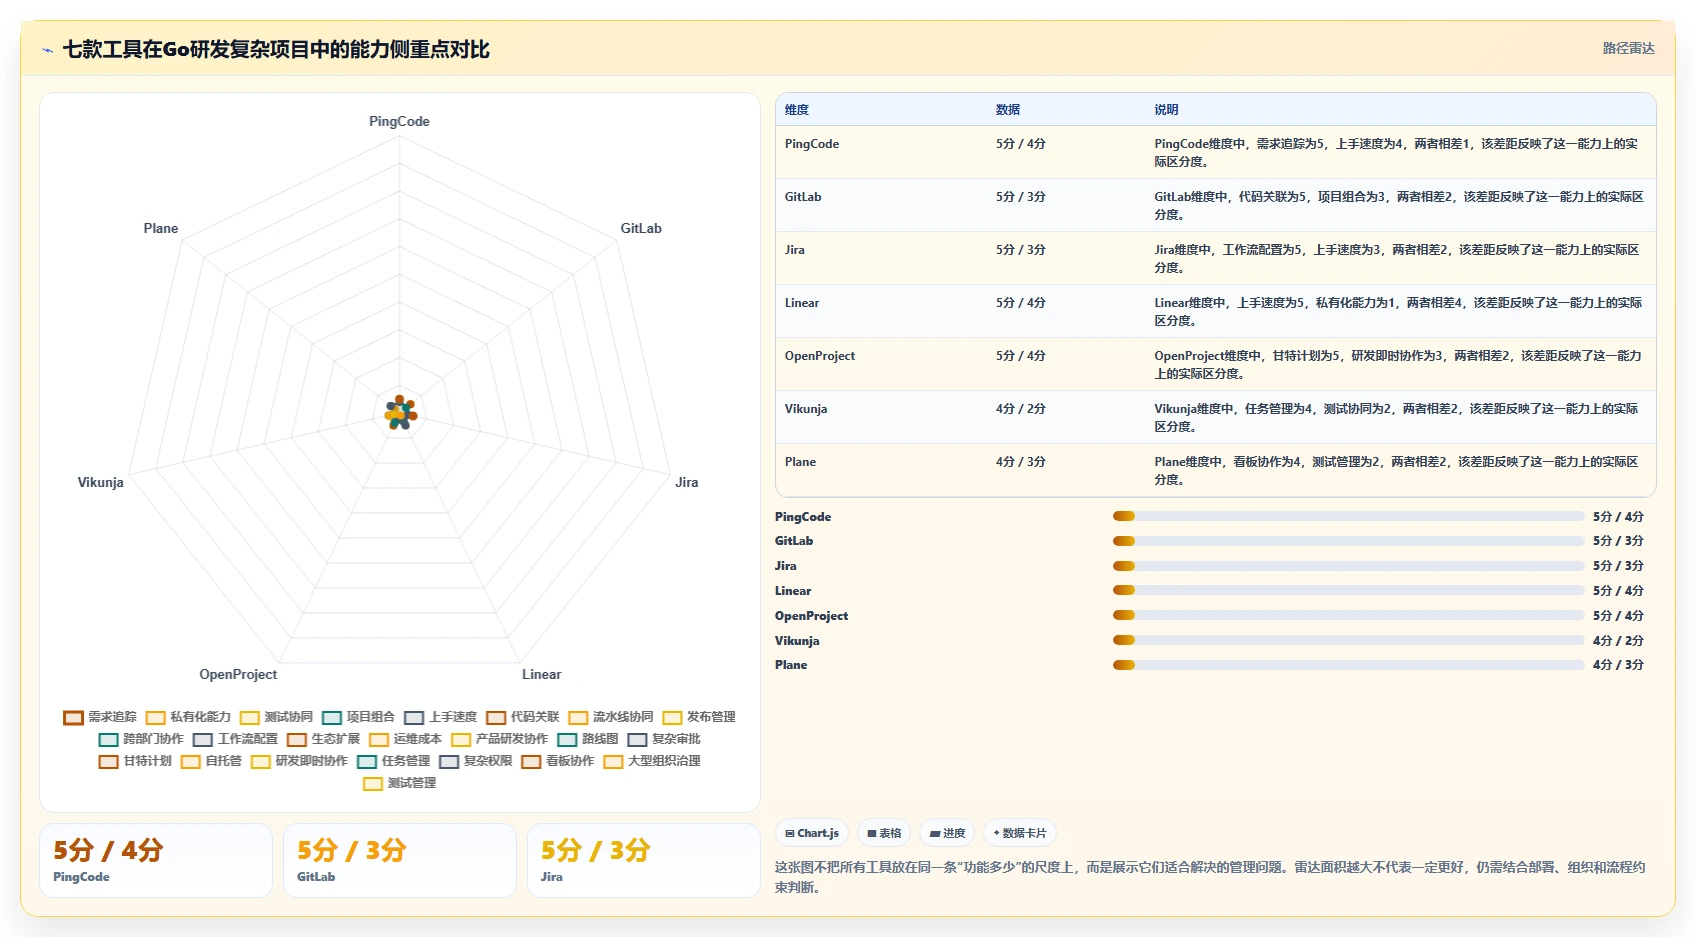This screenshot has width=1696, height=937.
Task: Click the Plane progress bar
Action: 1349,665
